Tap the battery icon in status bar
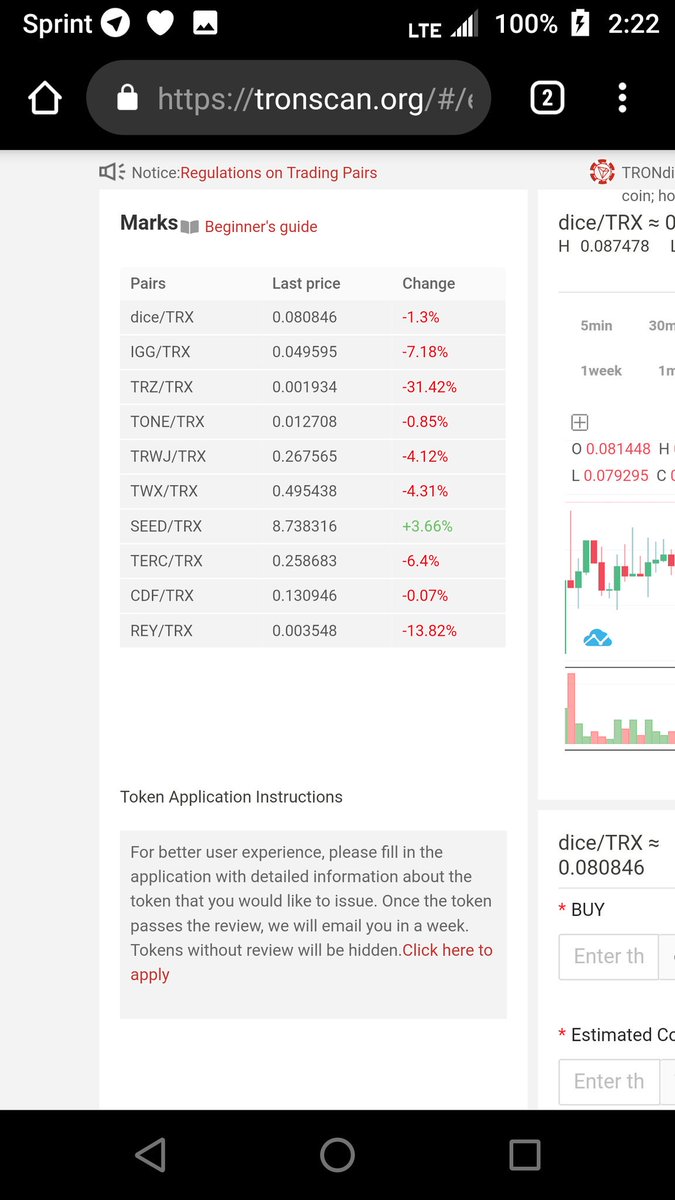 click(581, 23)
